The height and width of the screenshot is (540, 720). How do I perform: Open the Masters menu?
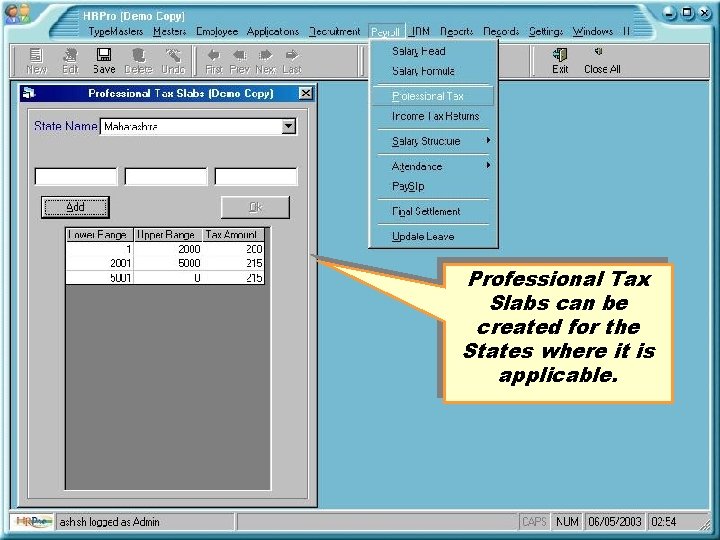coord(169,31)
